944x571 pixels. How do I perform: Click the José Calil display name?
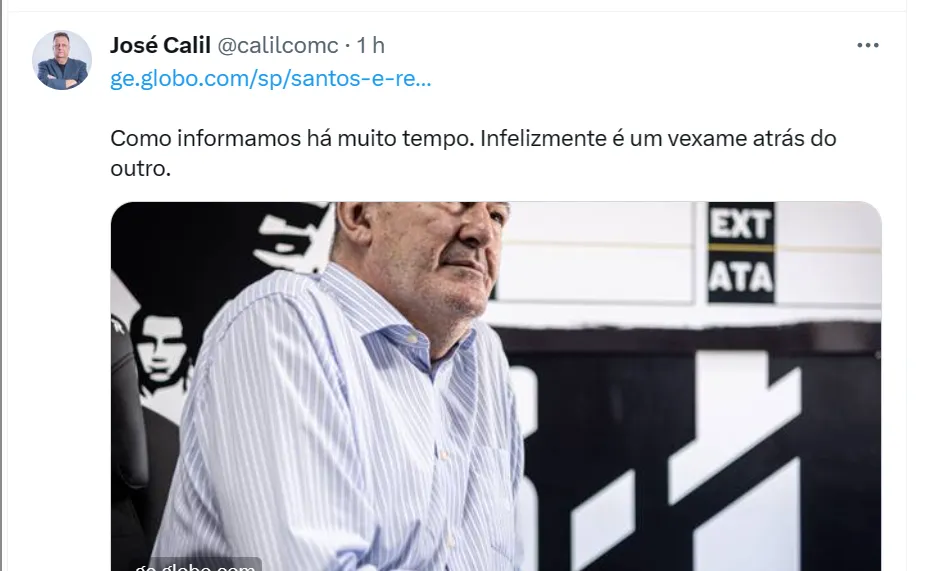click(160, 45)
